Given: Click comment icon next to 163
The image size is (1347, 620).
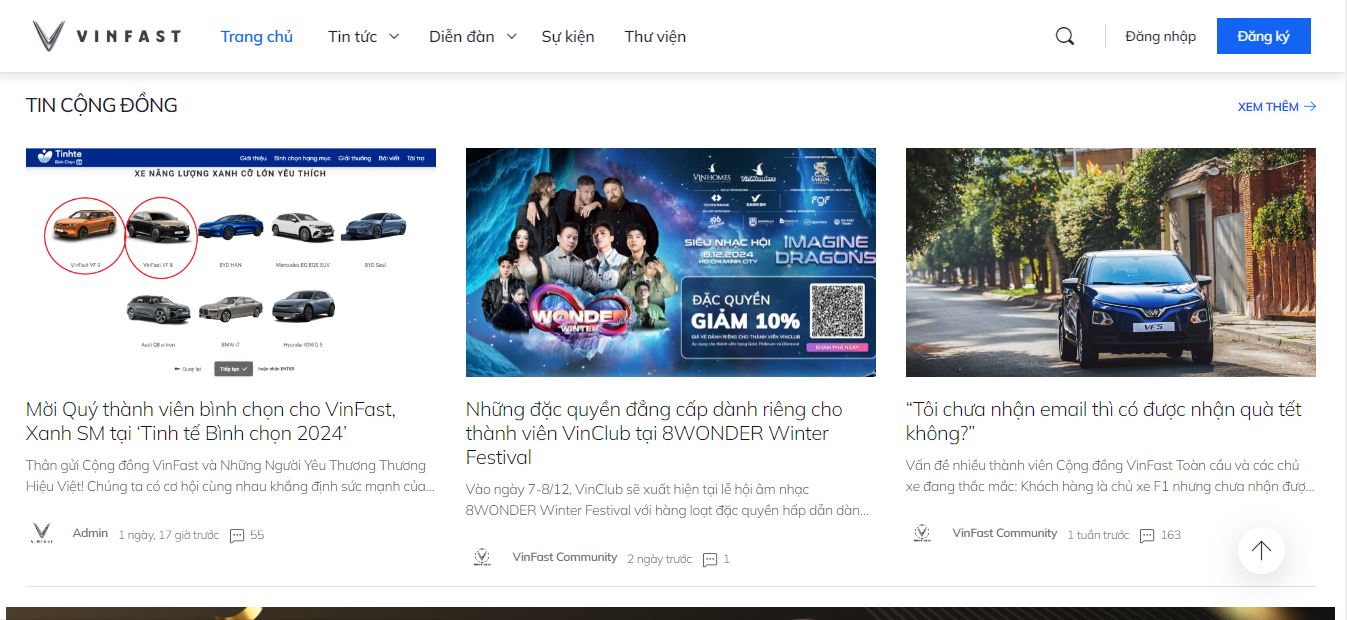Looking at the screenshot, I should tap(1147, 536).
